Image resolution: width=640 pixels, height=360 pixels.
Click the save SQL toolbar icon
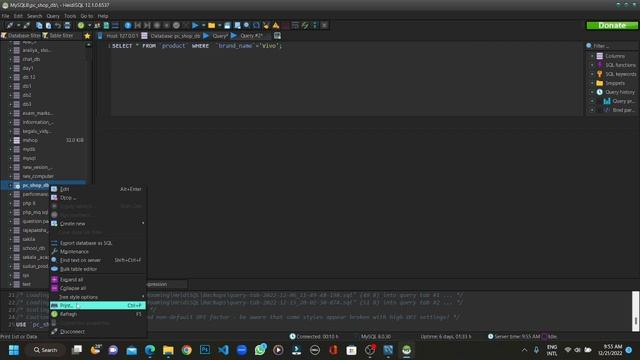tap(227, 25)
